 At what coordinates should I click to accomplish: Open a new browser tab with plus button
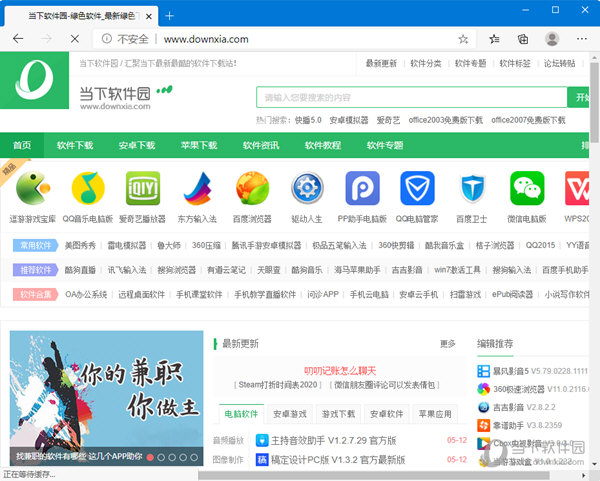point(169,15)
